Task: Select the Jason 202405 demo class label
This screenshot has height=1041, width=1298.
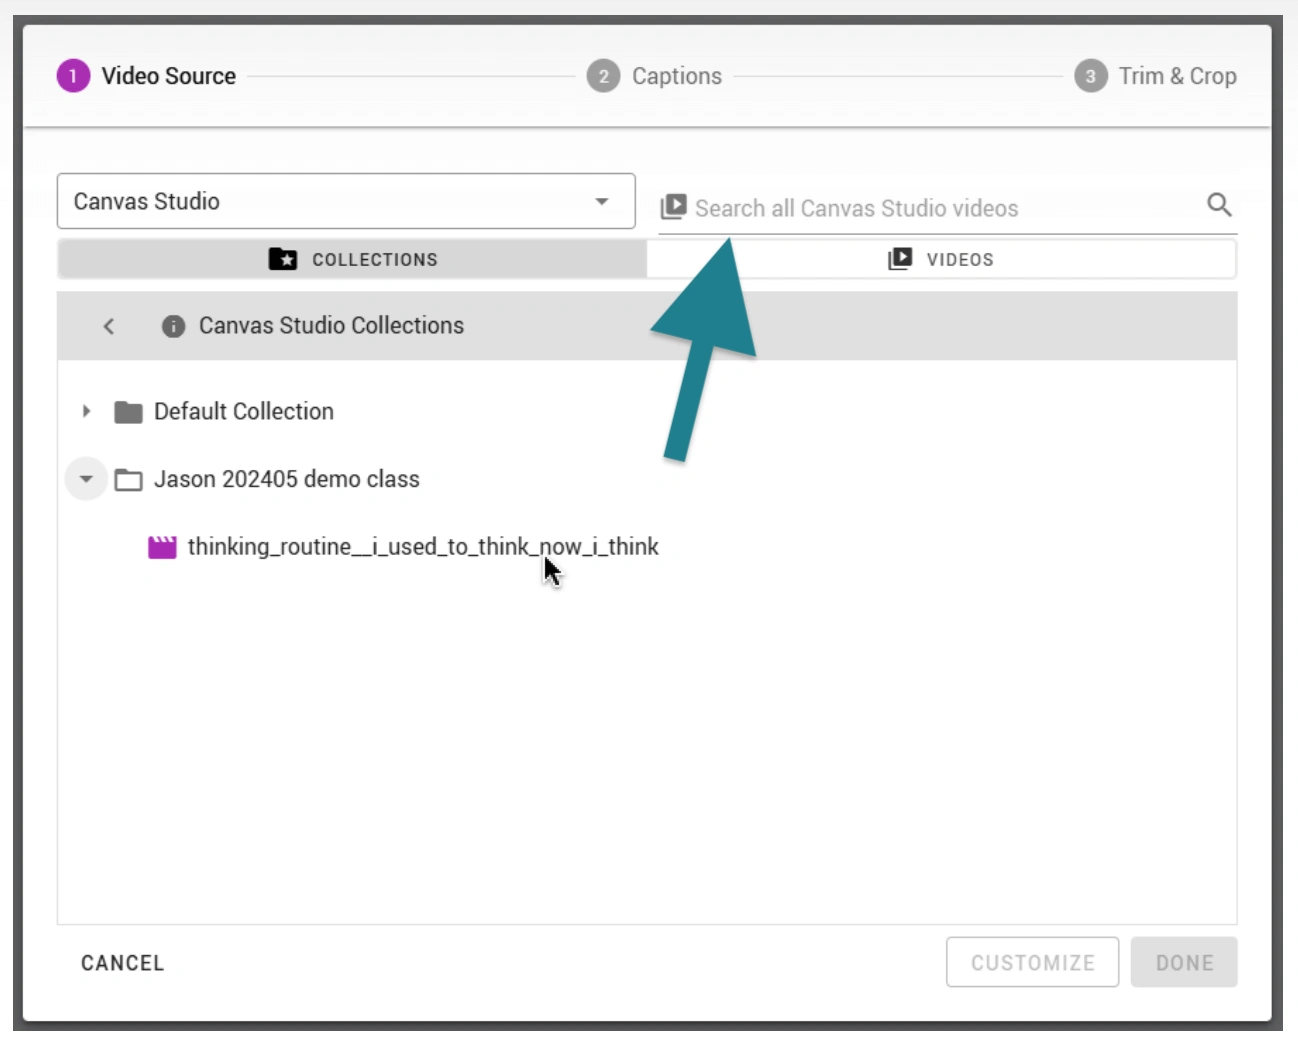Action: pos(287,480)
